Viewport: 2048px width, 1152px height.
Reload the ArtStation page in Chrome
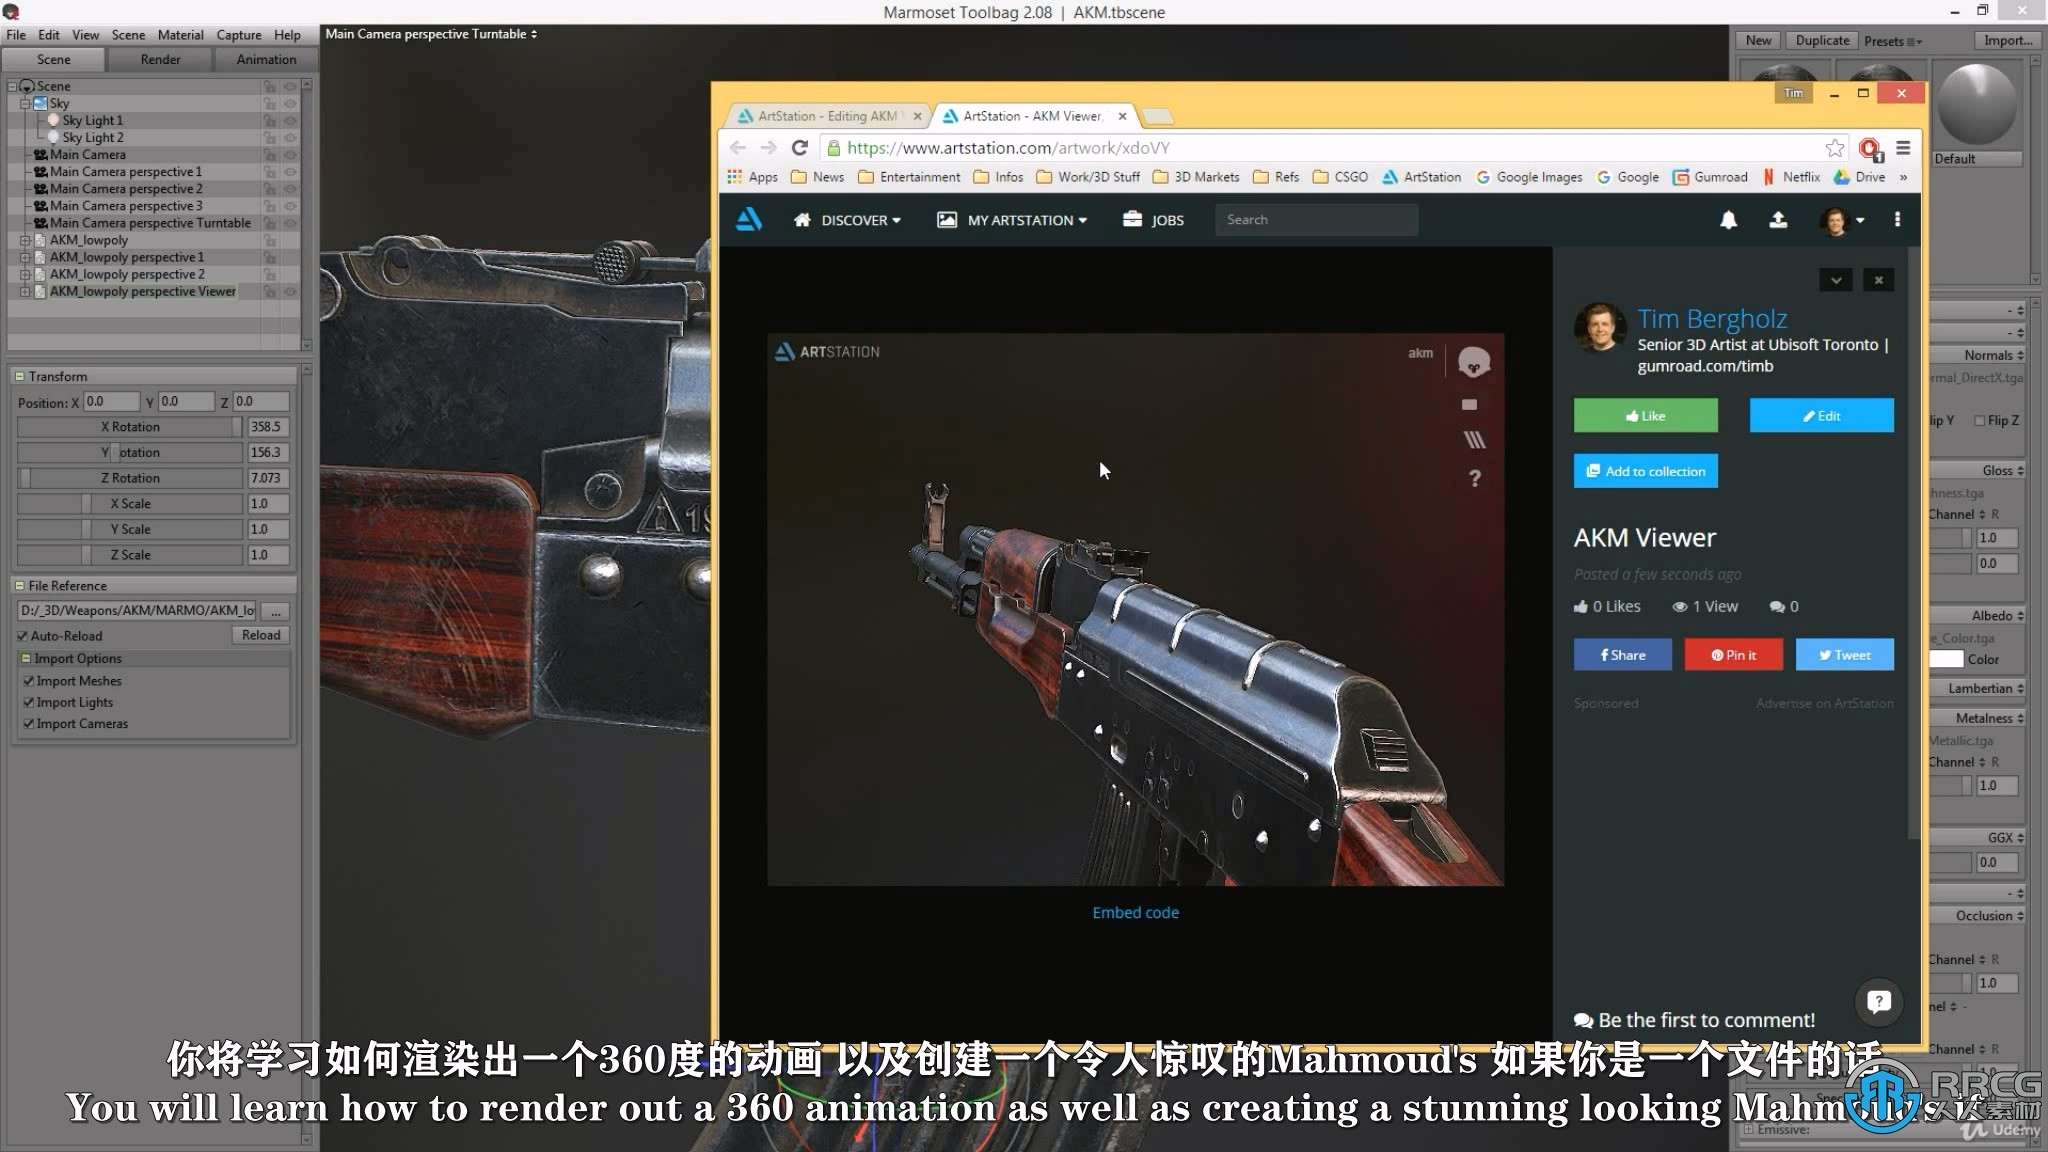[799, 148]
